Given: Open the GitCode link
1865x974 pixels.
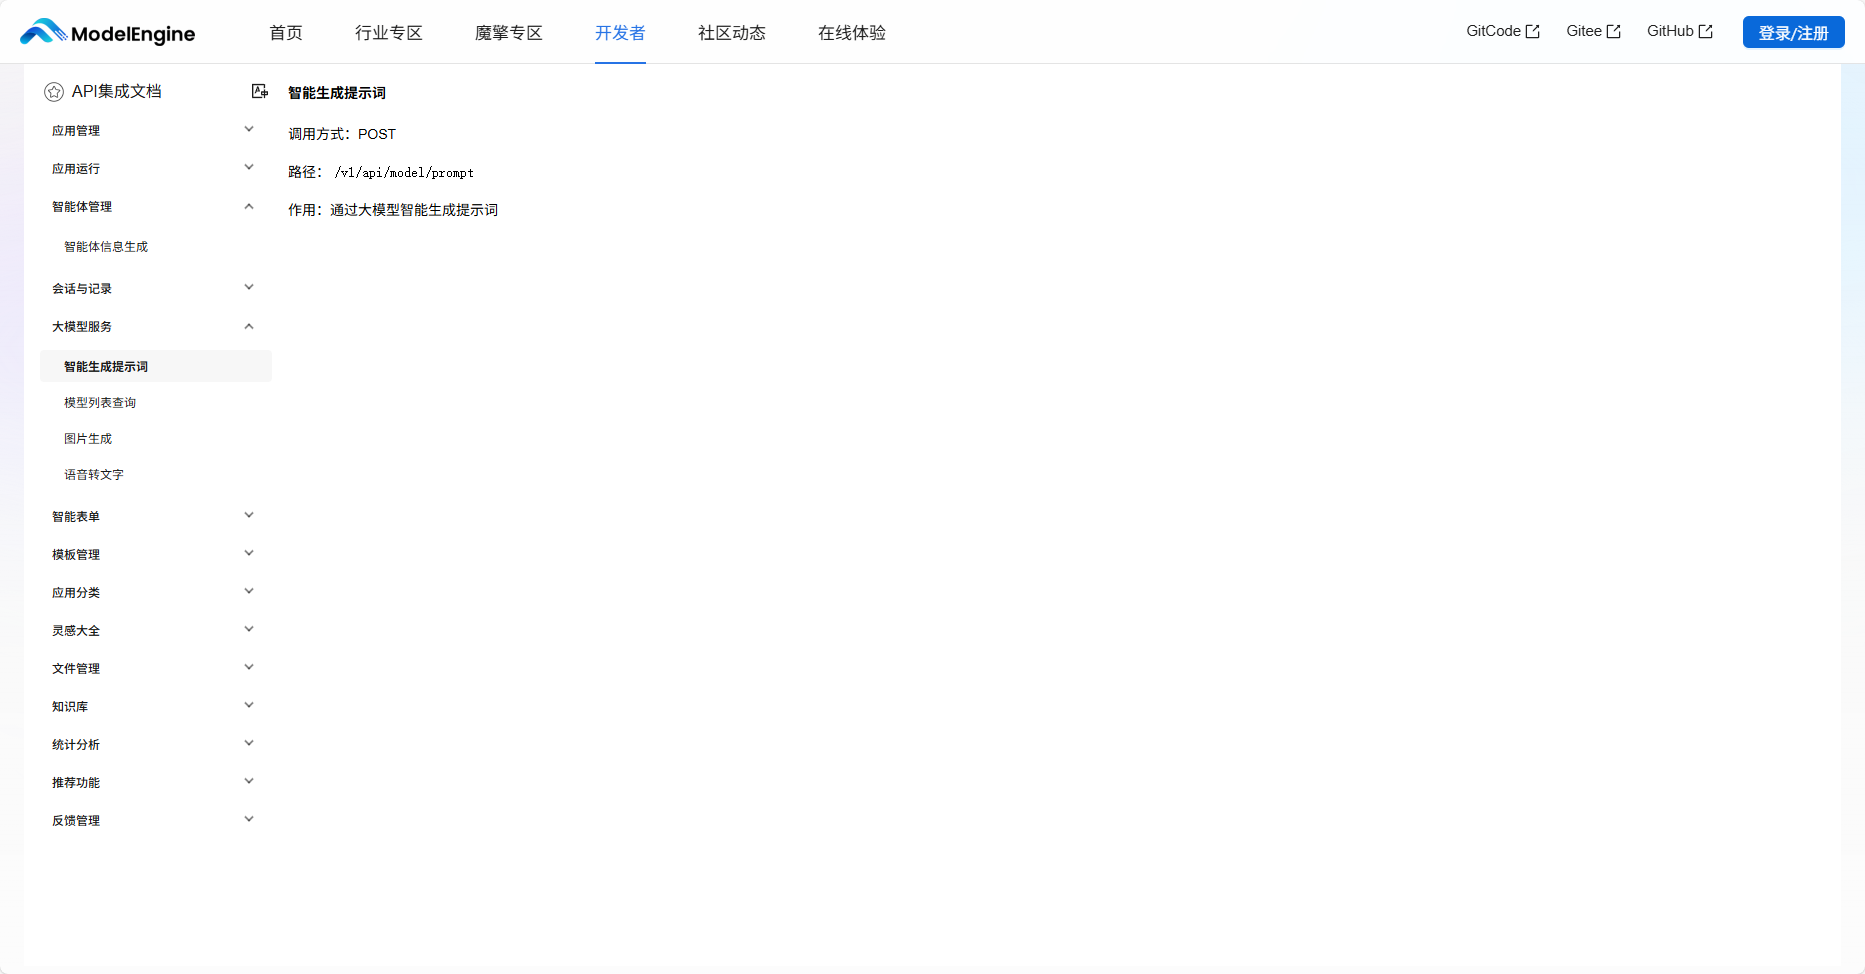Looking at the screenshot, I should pyautogui.click(x=1494, y=30).
